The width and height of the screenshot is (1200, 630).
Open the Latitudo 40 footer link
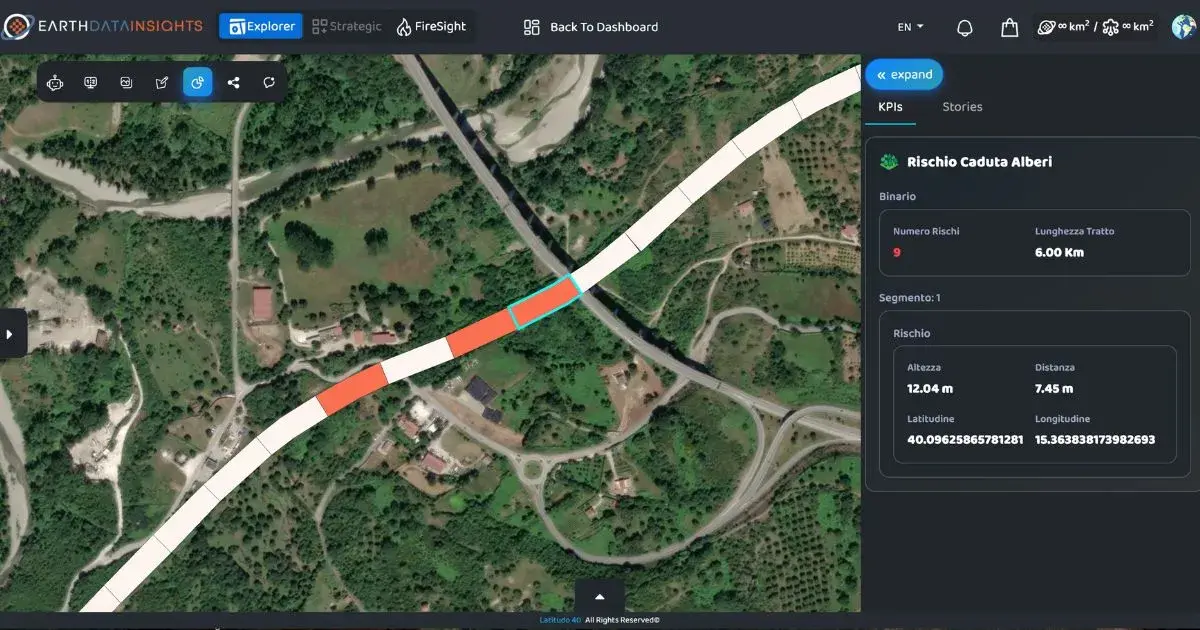point(560,621)
